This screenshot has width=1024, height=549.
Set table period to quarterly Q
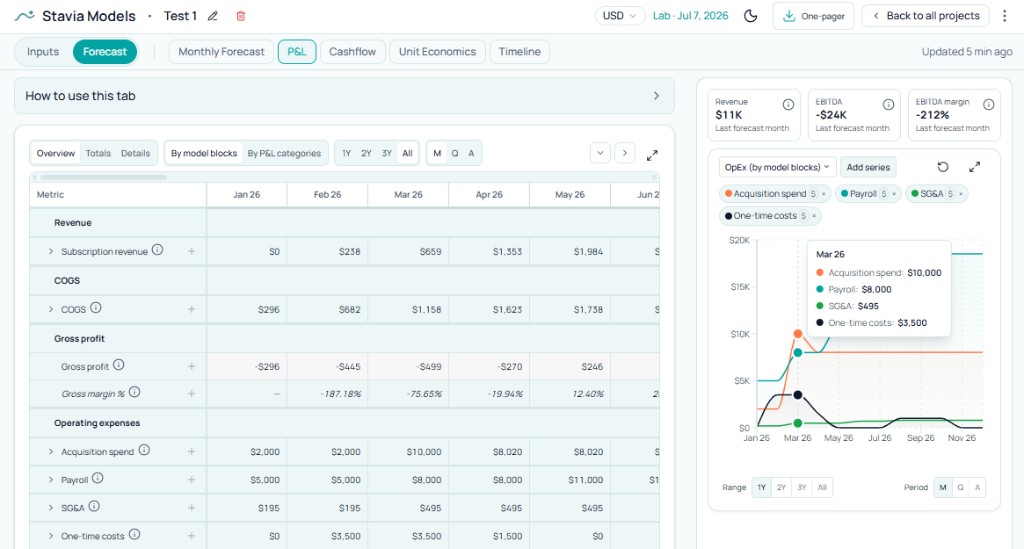(455, 153)
